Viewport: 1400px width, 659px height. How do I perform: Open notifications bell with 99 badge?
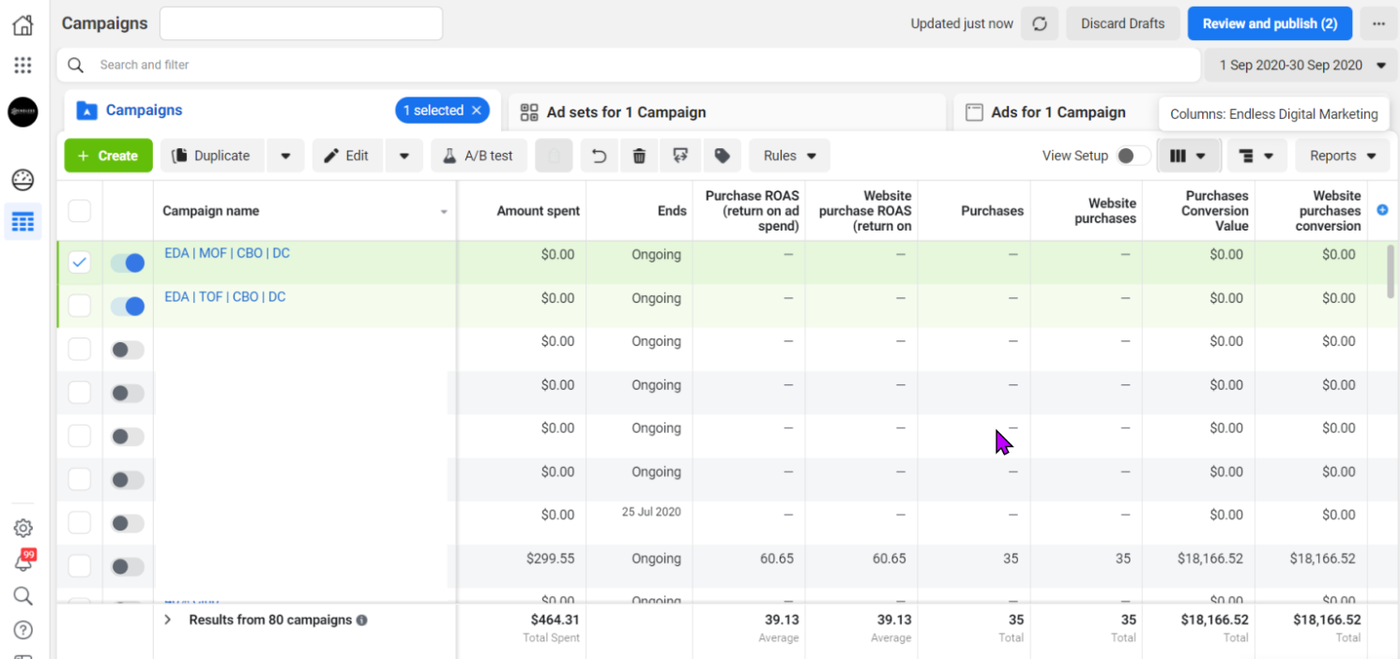coord(23,562)
